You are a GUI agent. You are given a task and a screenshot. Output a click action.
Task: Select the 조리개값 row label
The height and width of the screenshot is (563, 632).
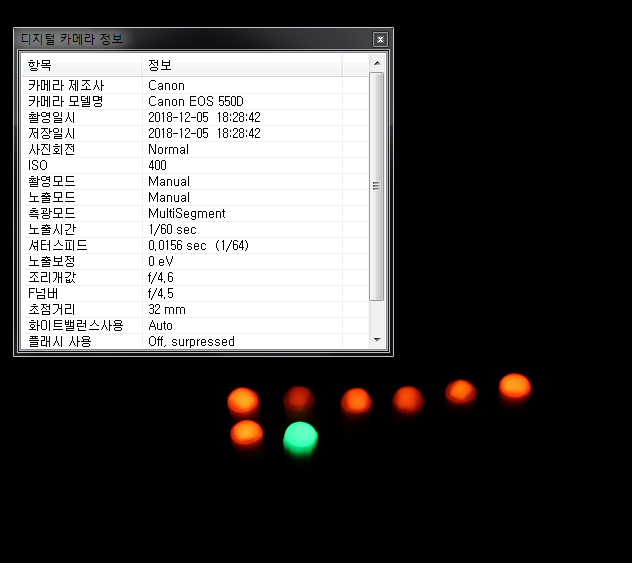coord(52,278)
